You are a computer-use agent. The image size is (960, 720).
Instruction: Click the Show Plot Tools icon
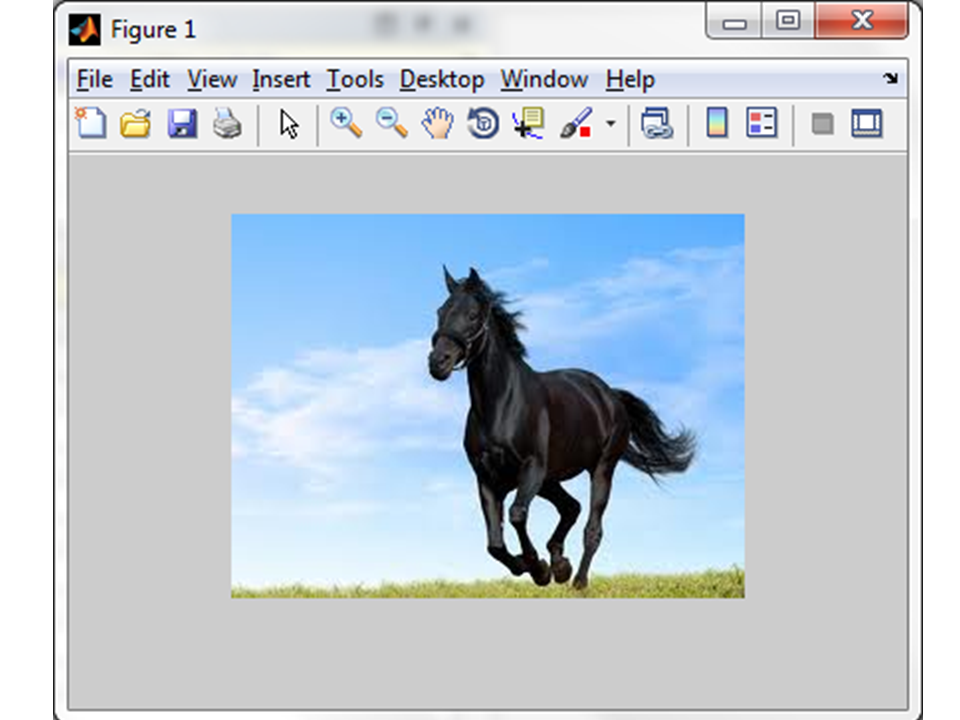point(866,123)
